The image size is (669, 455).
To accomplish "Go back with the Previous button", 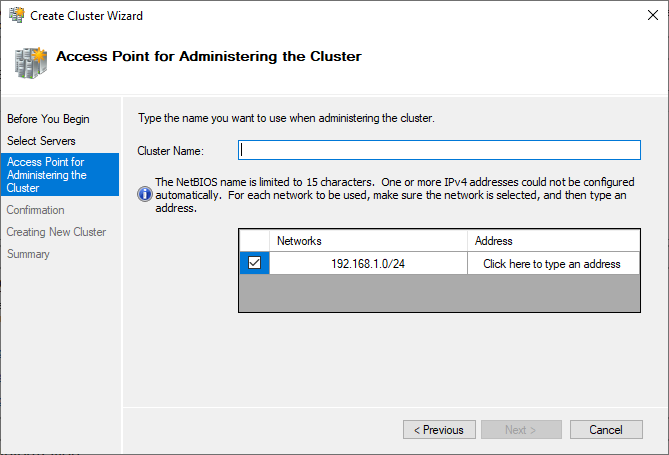I will pyautogui.click(x=439, y=430).
